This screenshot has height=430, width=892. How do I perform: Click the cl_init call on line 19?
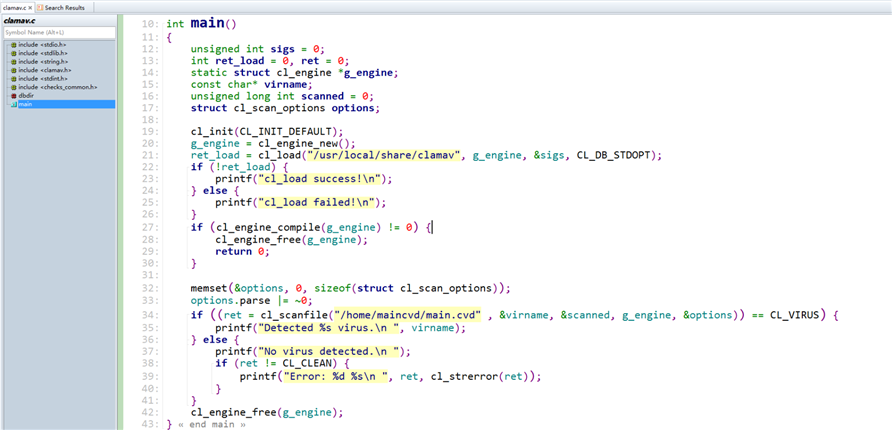tap(212, 132)
